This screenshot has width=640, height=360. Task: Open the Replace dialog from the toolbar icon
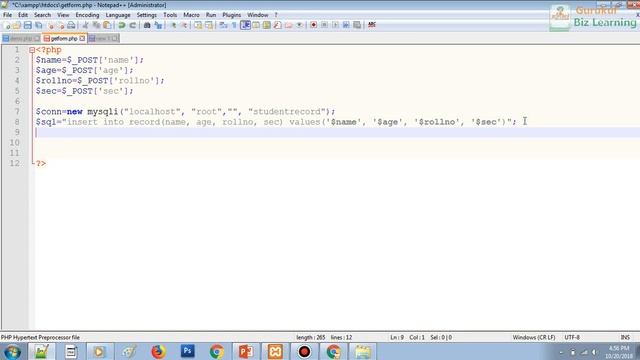(158, 25)
